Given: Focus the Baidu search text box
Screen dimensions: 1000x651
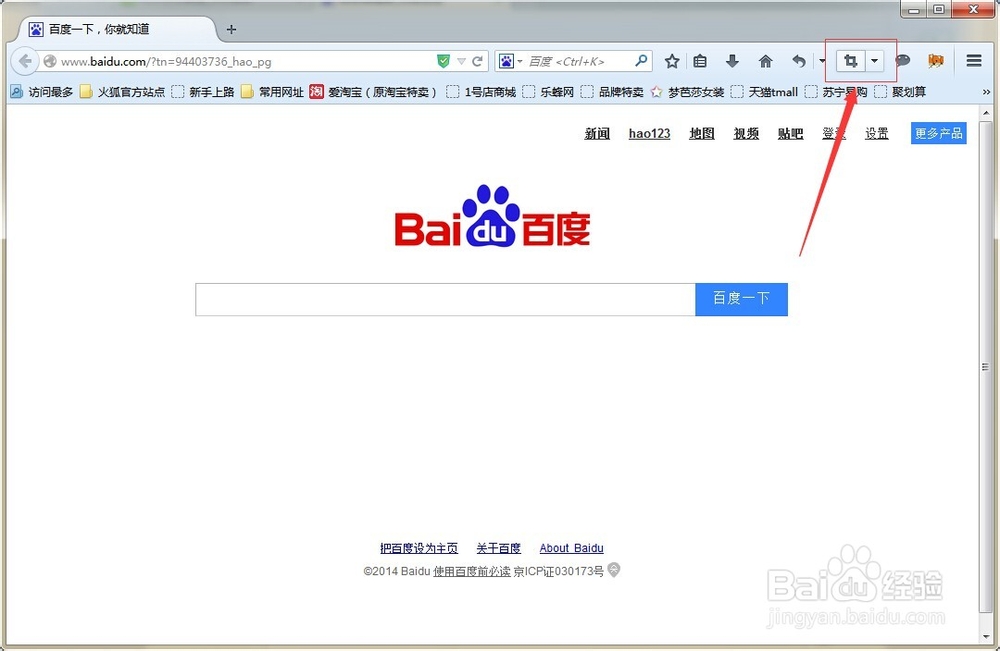Looking at the screenshot, I should pyautogui.click(x=445, y=299).
